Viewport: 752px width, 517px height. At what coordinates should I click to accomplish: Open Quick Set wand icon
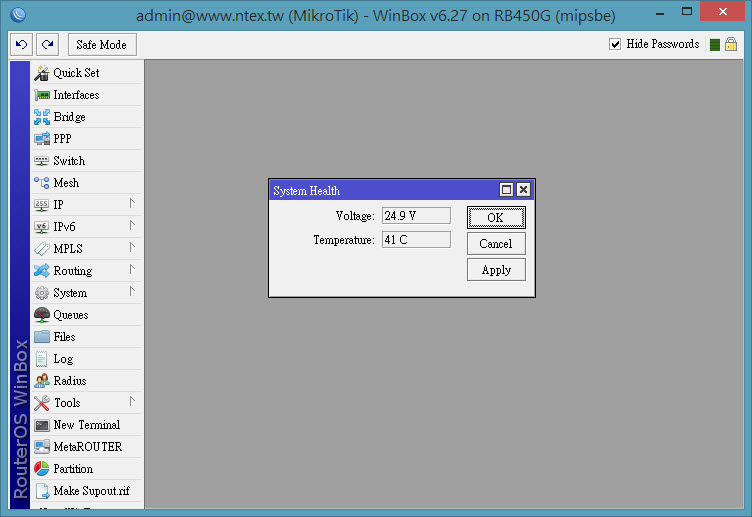(42, 73)
